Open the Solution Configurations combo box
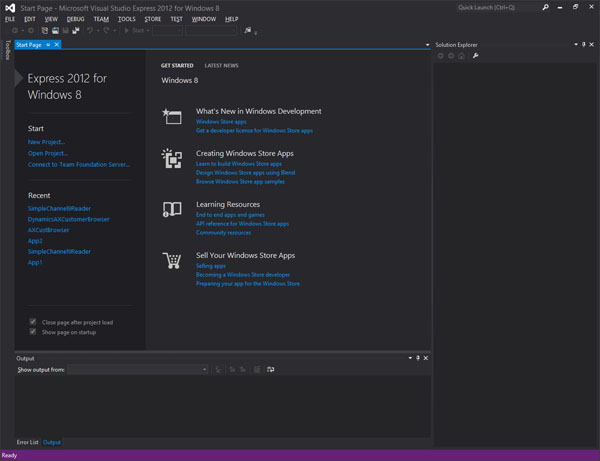 pos(167,31)
